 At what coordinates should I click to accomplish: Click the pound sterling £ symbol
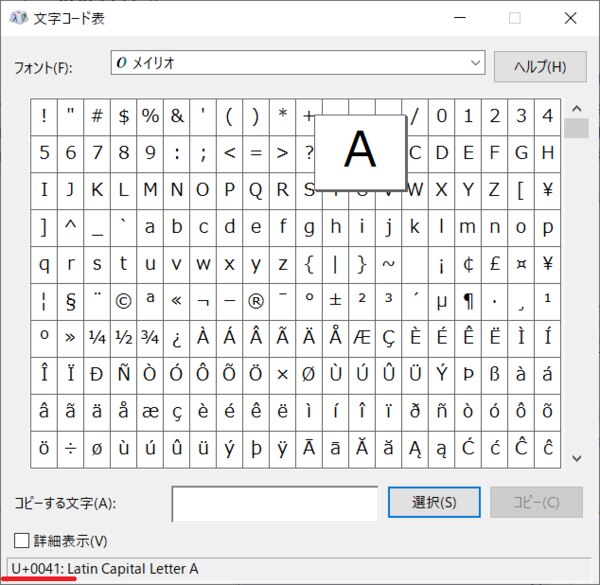point(495,264)
